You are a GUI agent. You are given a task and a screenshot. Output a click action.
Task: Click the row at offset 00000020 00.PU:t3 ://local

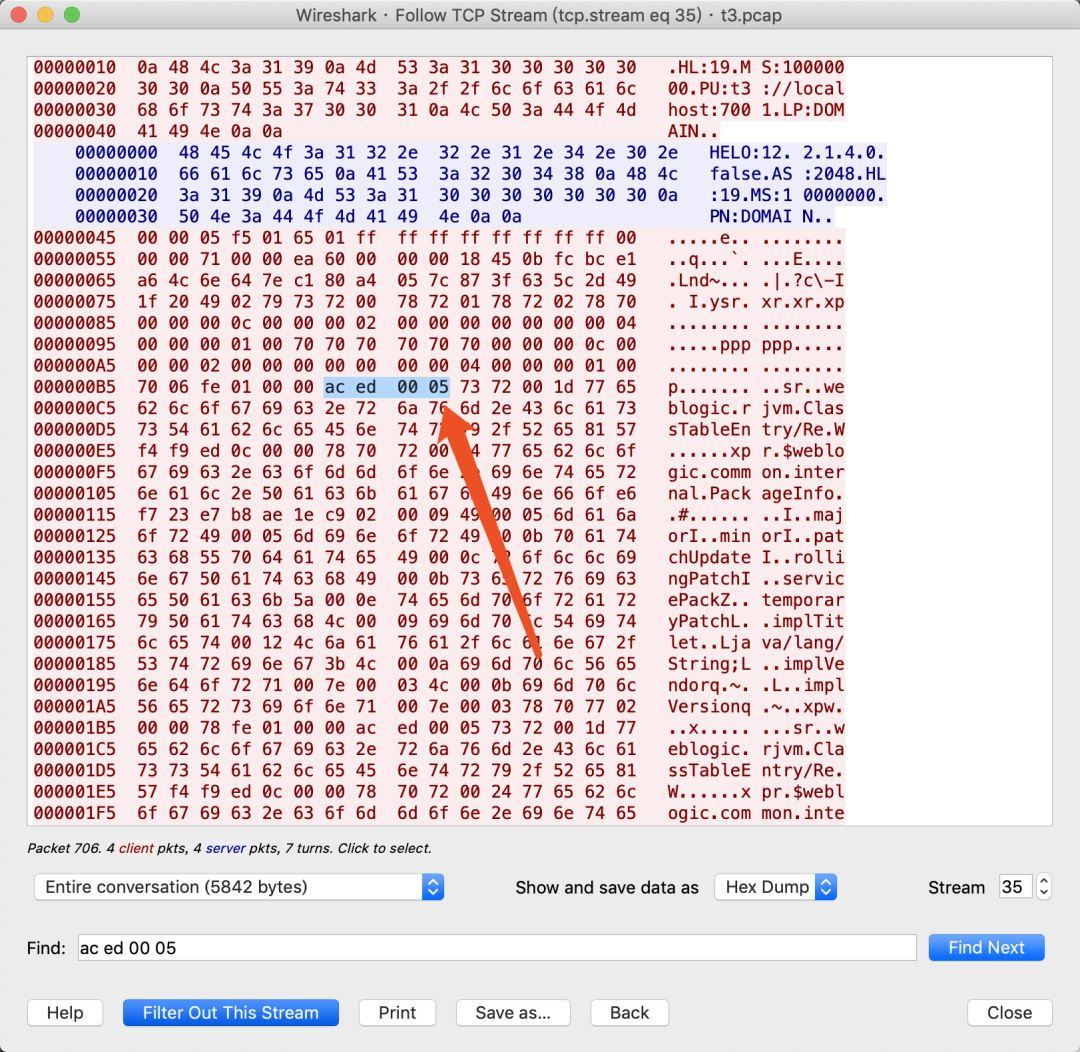(x=439, y=88)
